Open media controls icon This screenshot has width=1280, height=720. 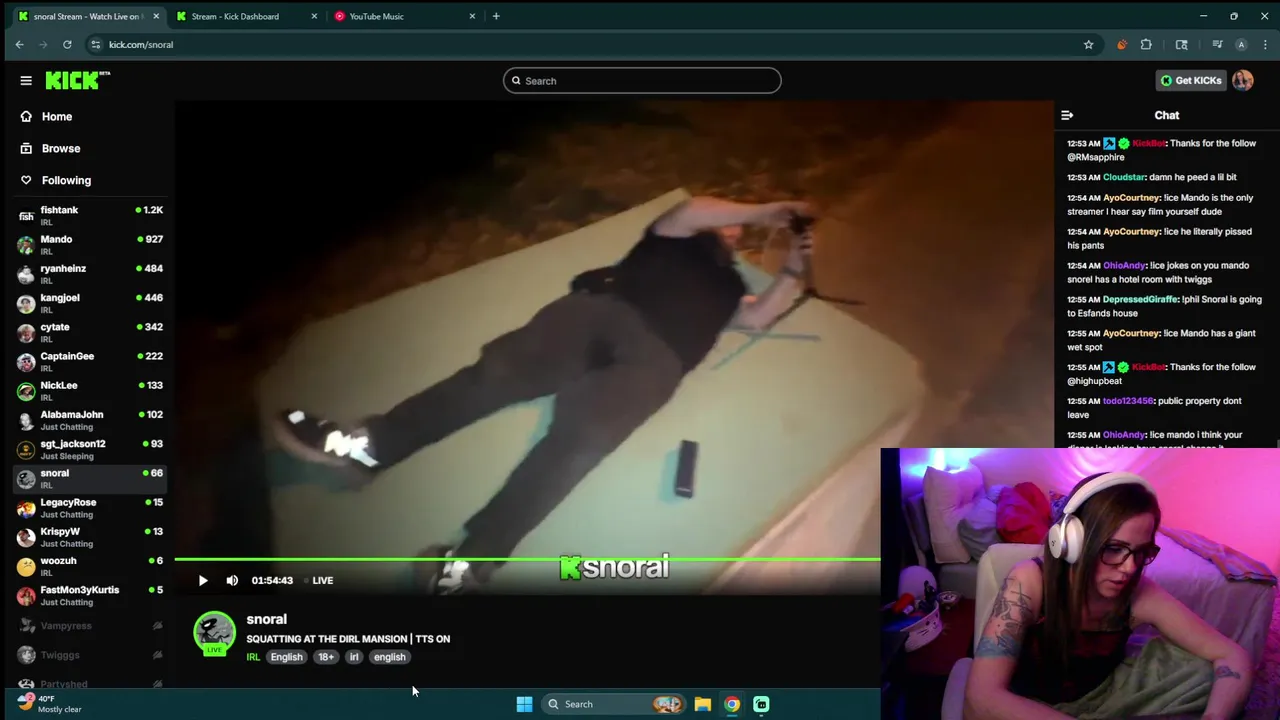(1217, 44)
